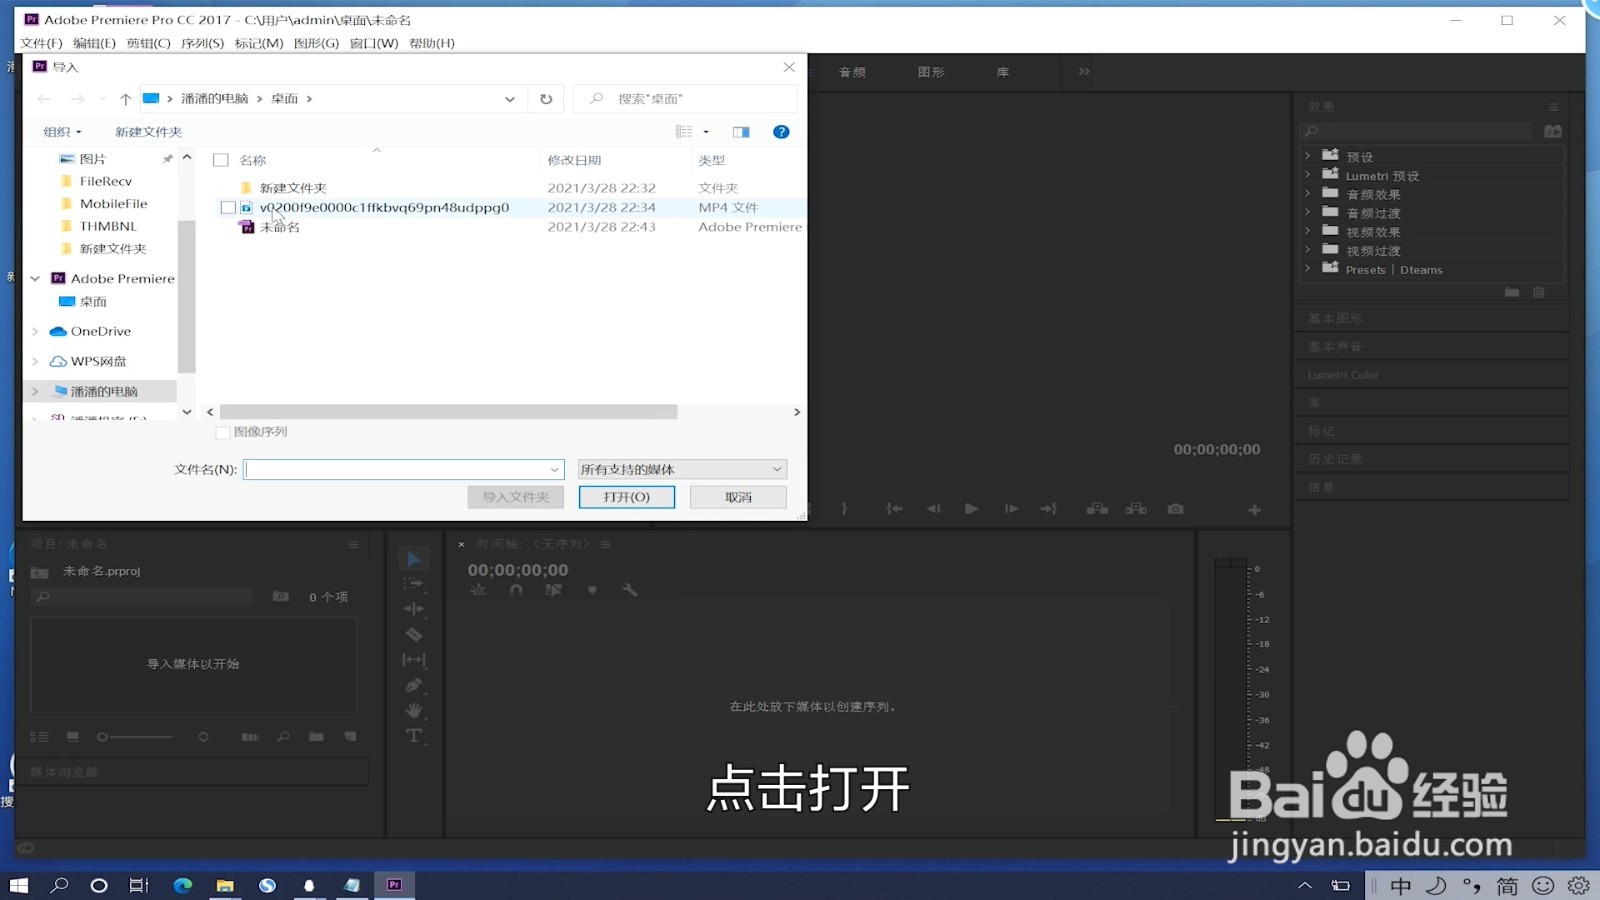Click the Find magnifier in Project panel
Screen dimensions: 1600x900
[283, 737]
